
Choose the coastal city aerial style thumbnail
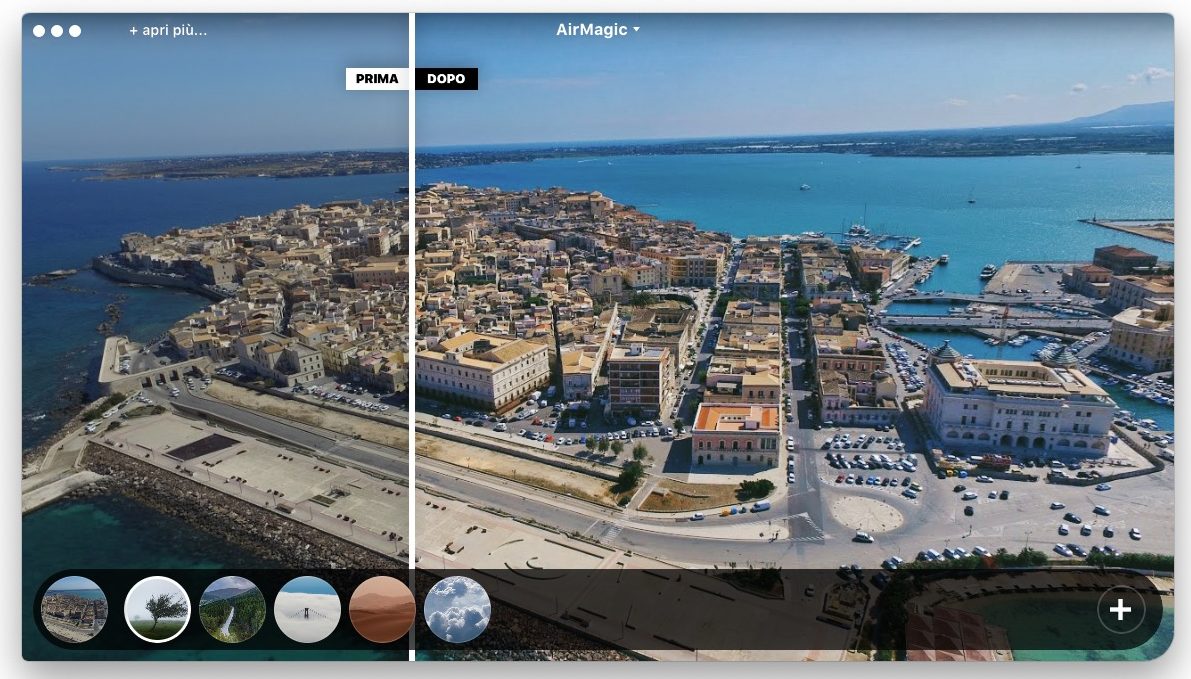pyautogui.click(x=74, y=609)
